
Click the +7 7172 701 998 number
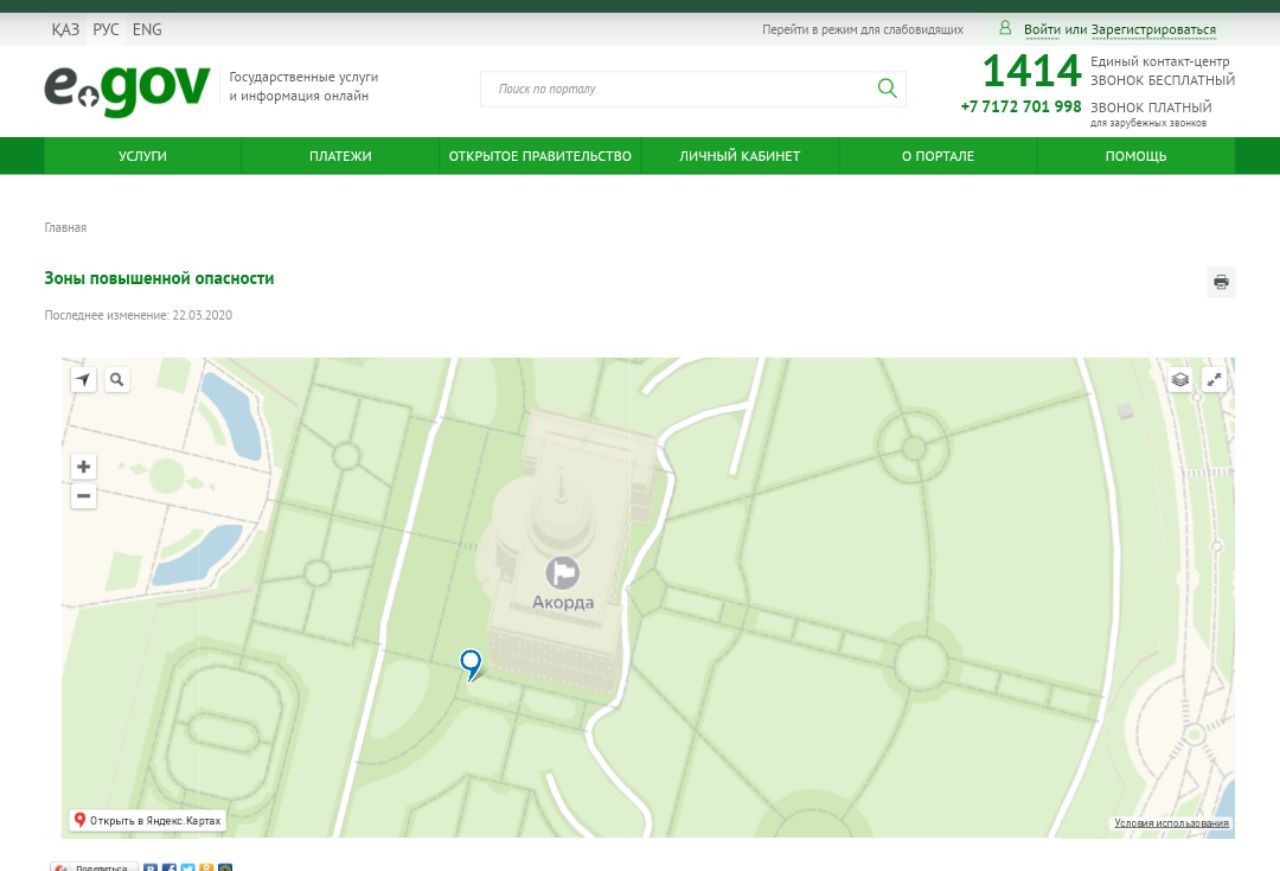coord(1021,106)
